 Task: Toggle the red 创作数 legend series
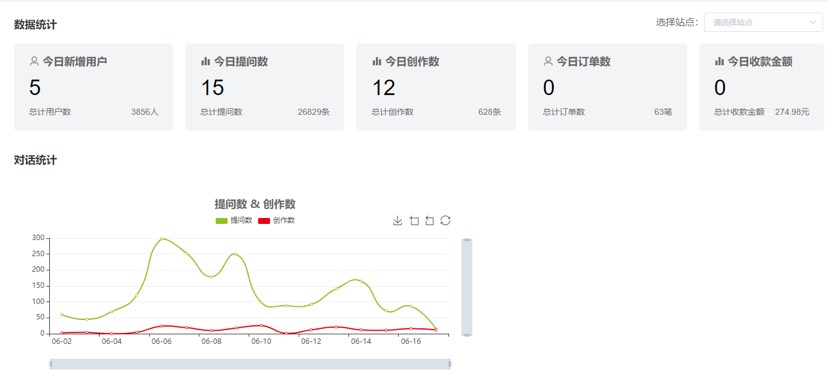pos(276,221)
